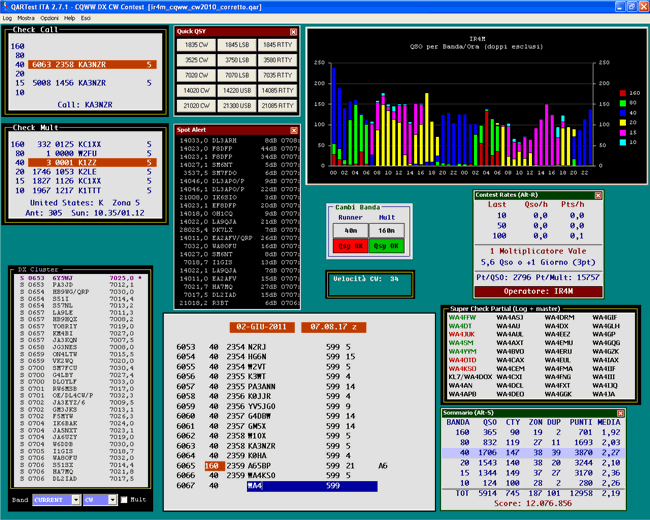Click the Operatore IR4M bar

[538, 292]
